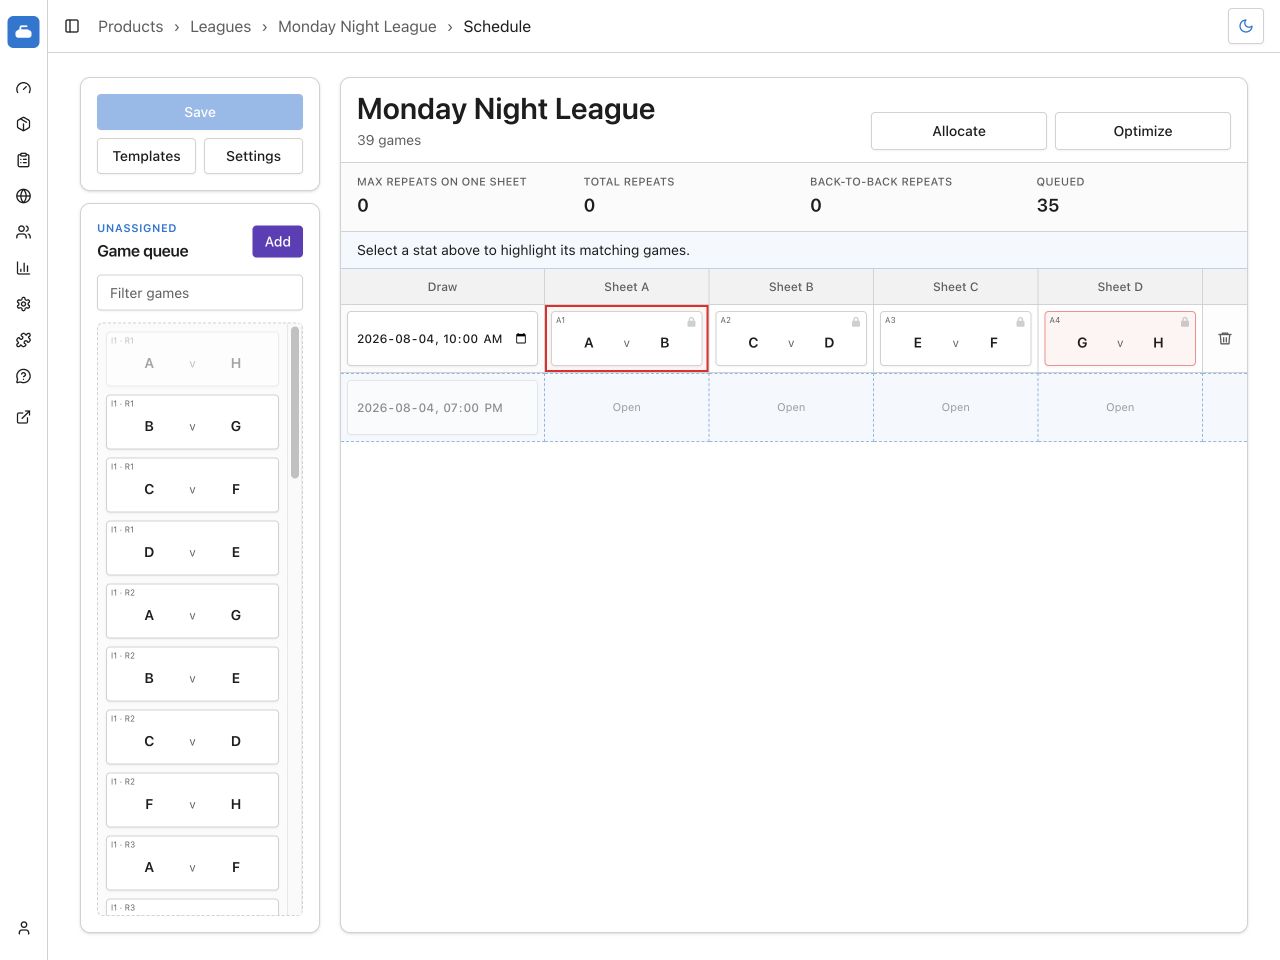Image resolution: width=1280 pixels, height=960 pixels.
Task: Click the game queue scrollbar
Action: pyautogui.click(x=295, y=402)
